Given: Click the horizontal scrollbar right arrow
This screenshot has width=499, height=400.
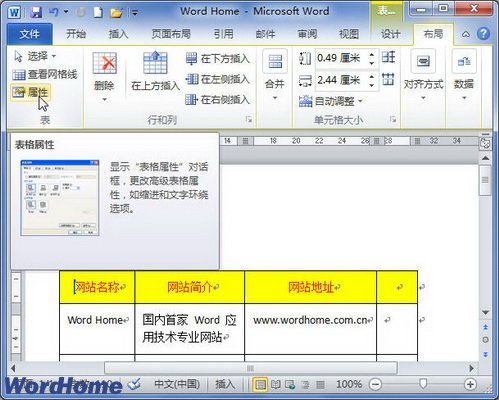Looking at the screenshot, I should pos(471,368).
